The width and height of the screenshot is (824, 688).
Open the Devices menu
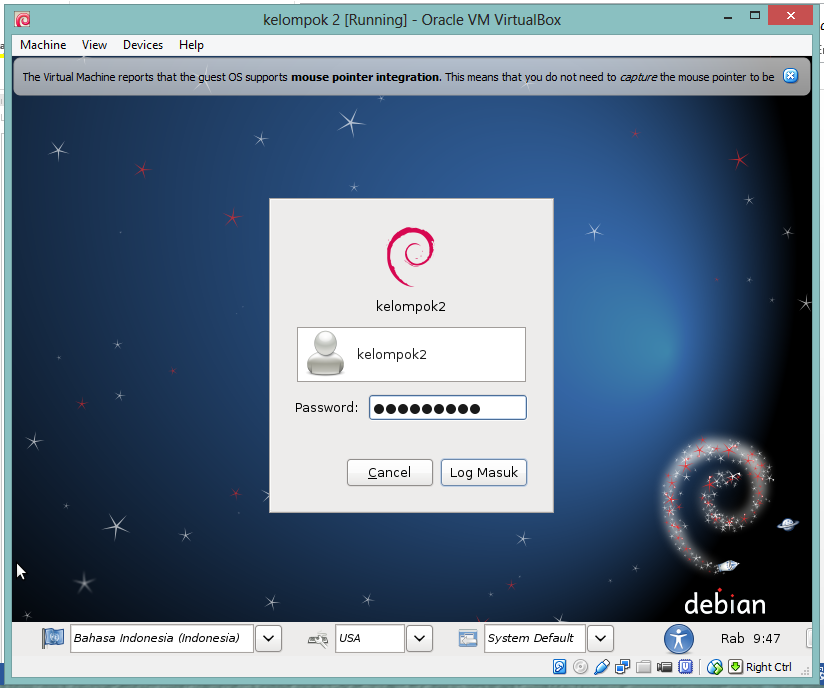pyautogui.click(x=142, y=45)
